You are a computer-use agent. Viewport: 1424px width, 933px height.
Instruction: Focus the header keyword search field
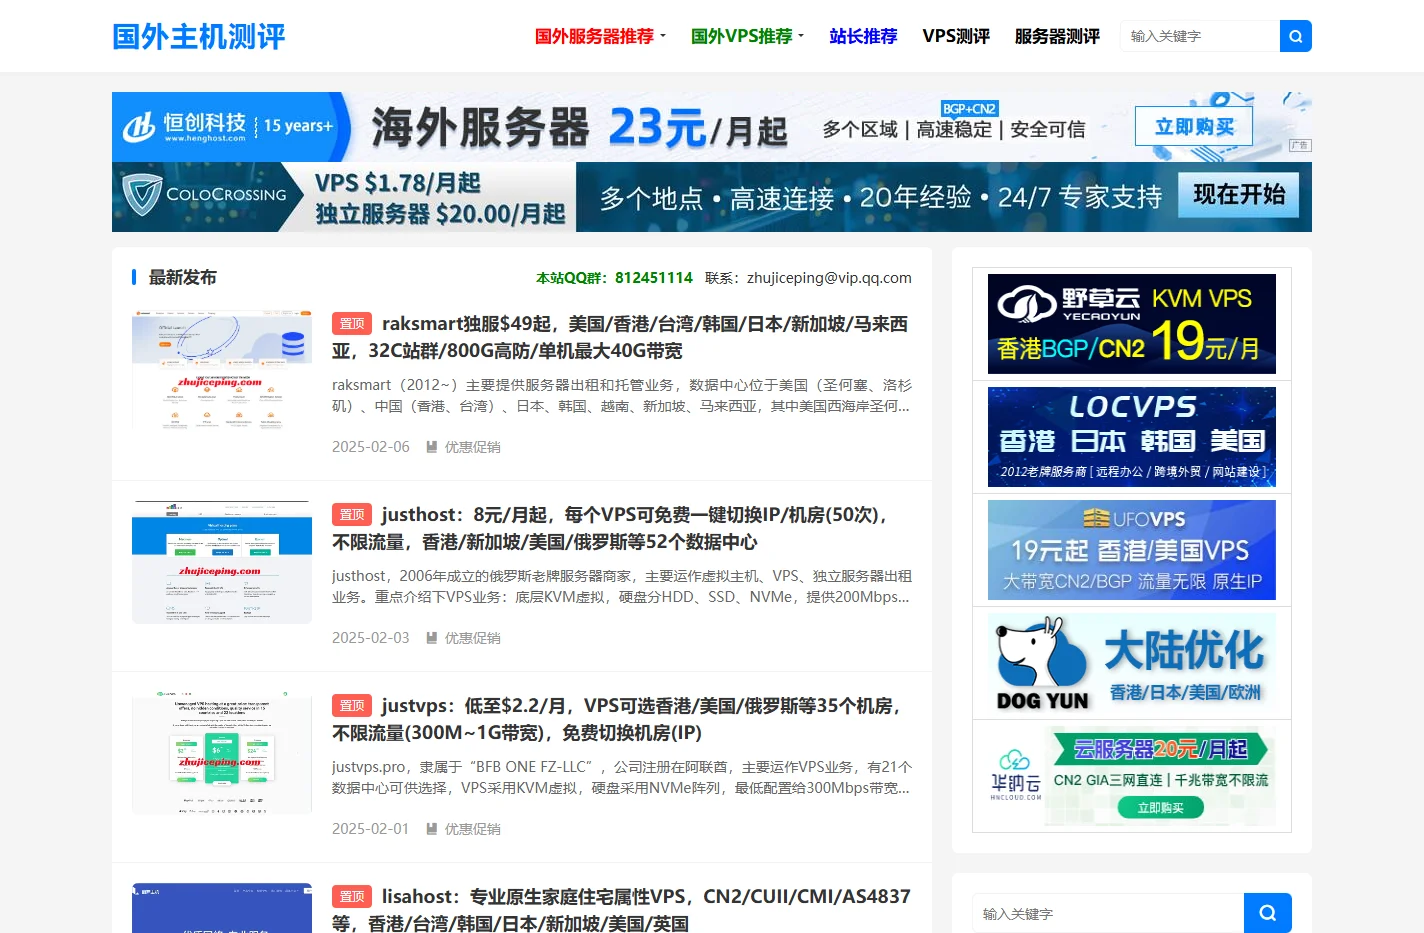coord(1200,36)
